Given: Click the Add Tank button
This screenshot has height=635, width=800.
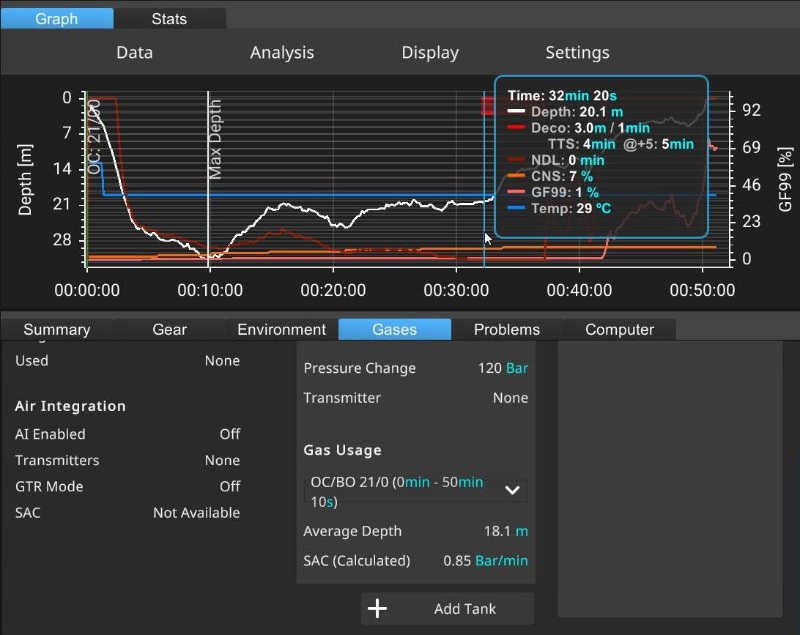Looking at the screenshot, I should click(x=447, y=608).
